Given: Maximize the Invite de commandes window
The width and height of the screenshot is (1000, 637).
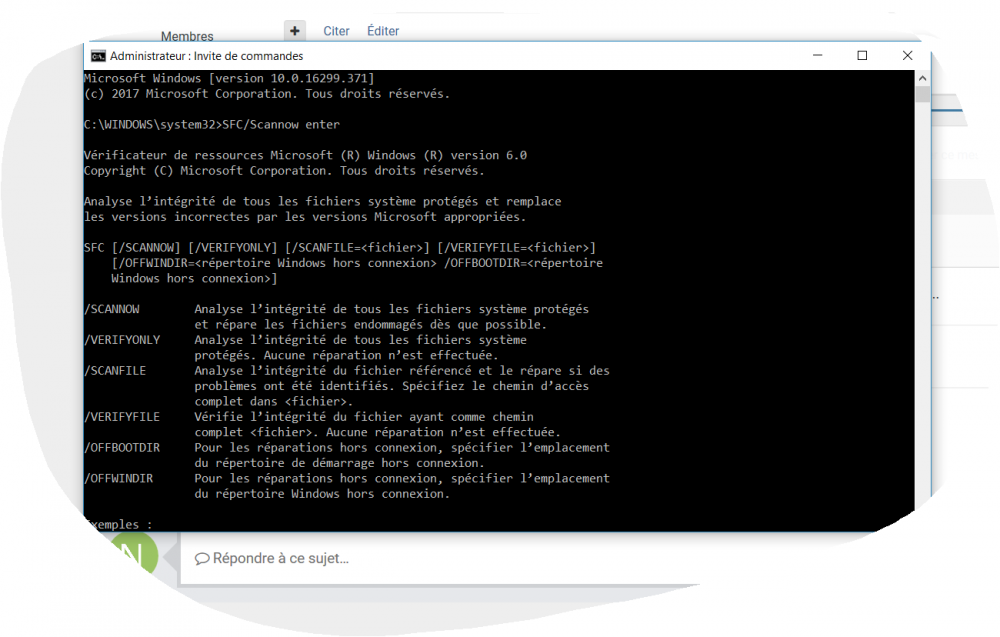Looking at the screenshot, I should point(862,55).
